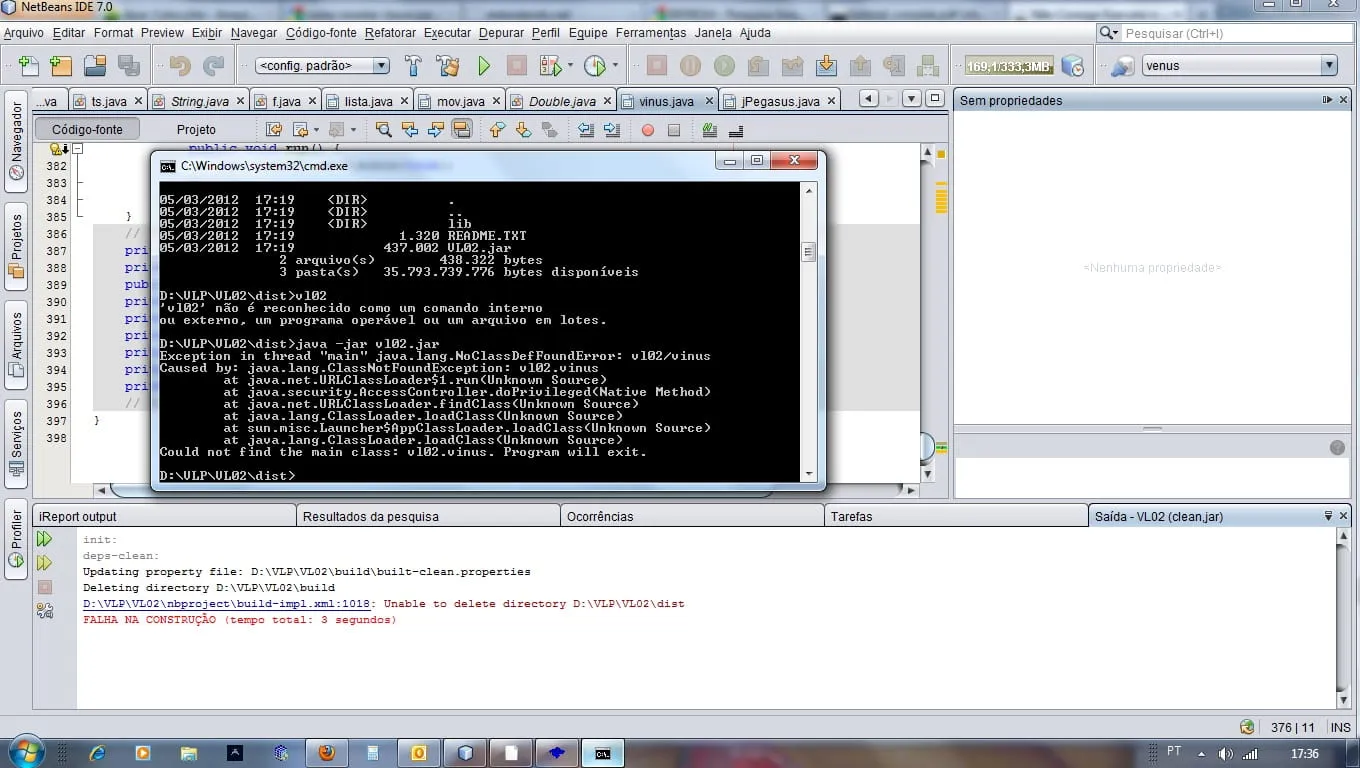Run the project with the green arrow
This screenshot has width=1360, height=768.
484,66
